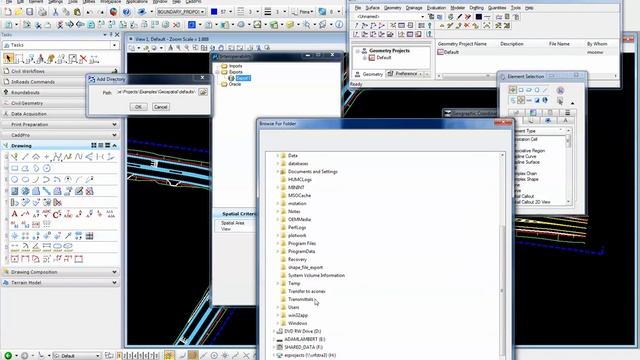This screenshot has height=360, width=640.
Task: Select the Users folder in Browse For Folder
Action: [x=293, y=307]
